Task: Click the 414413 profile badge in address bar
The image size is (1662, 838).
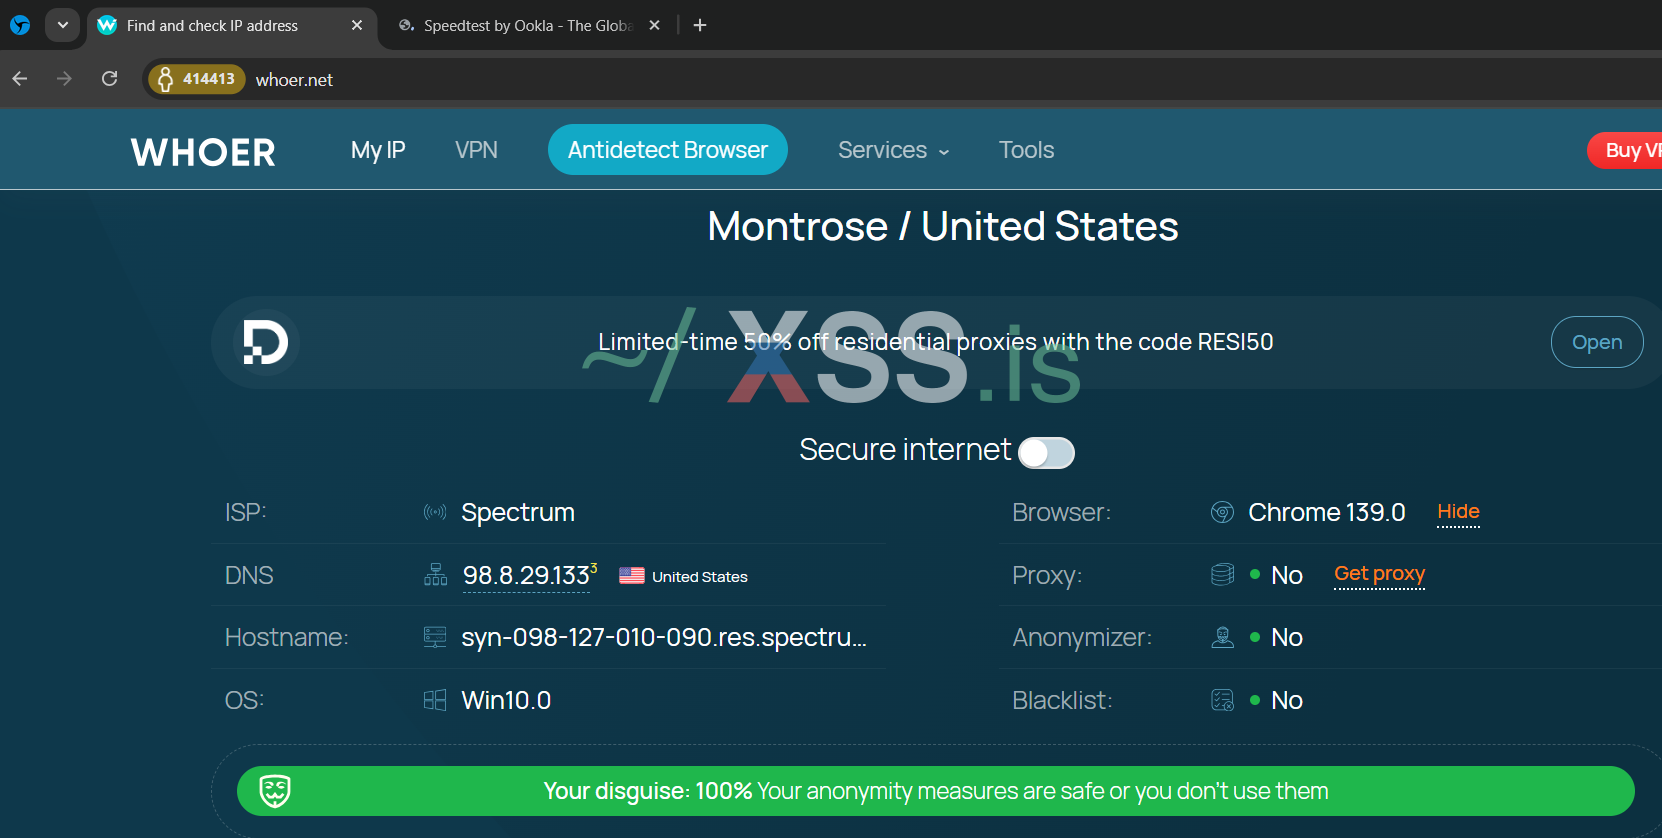Action: pos(196,79)
